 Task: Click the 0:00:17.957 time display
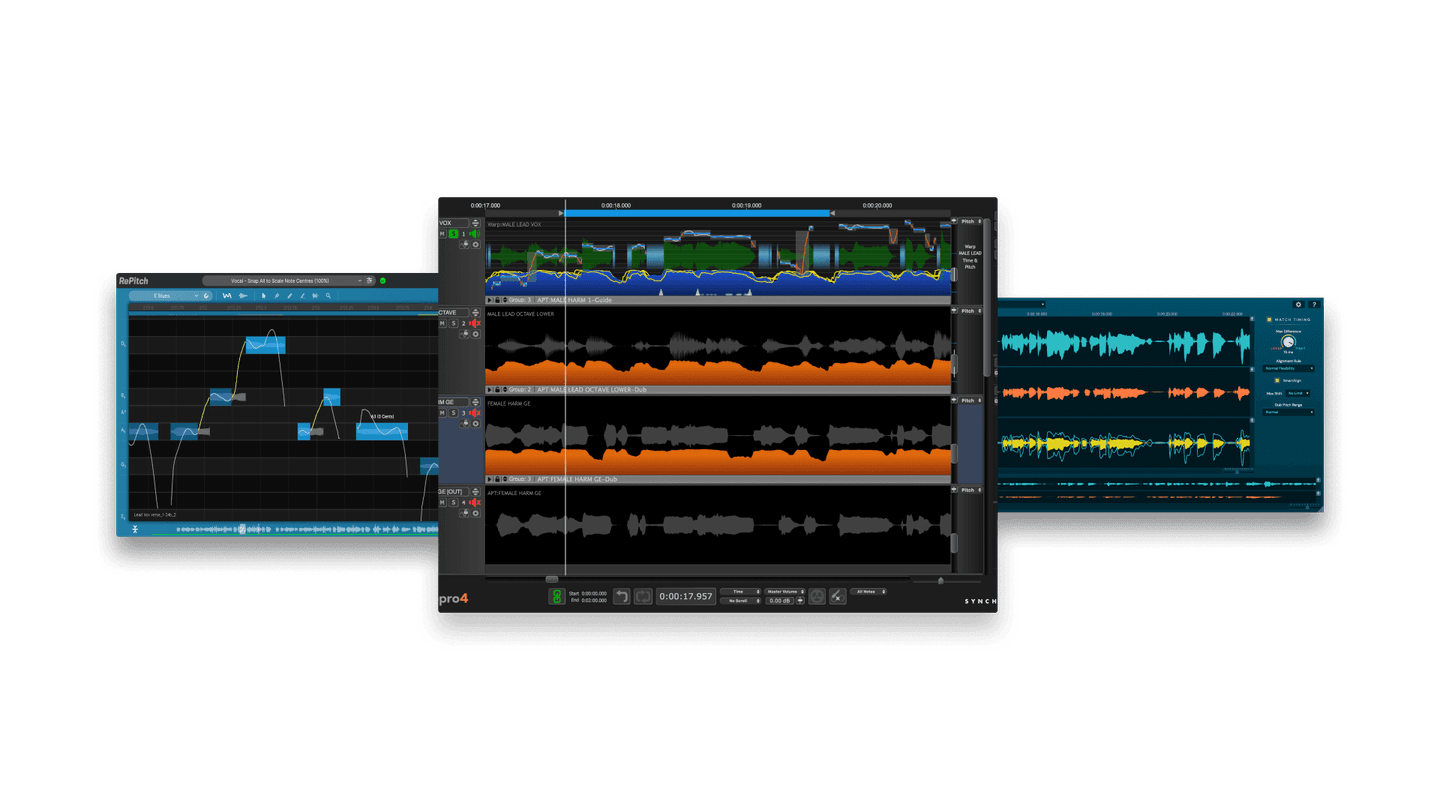point(686,596)
